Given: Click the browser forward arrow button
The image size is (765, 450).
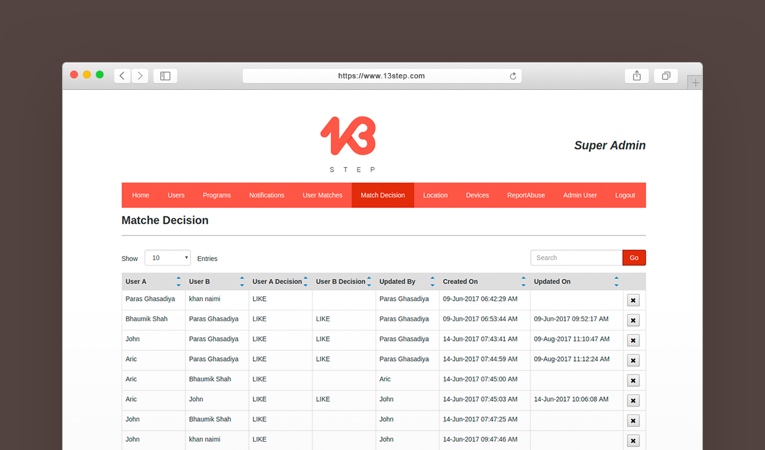Looking at the screenshot, I should (x=140, y=76).
